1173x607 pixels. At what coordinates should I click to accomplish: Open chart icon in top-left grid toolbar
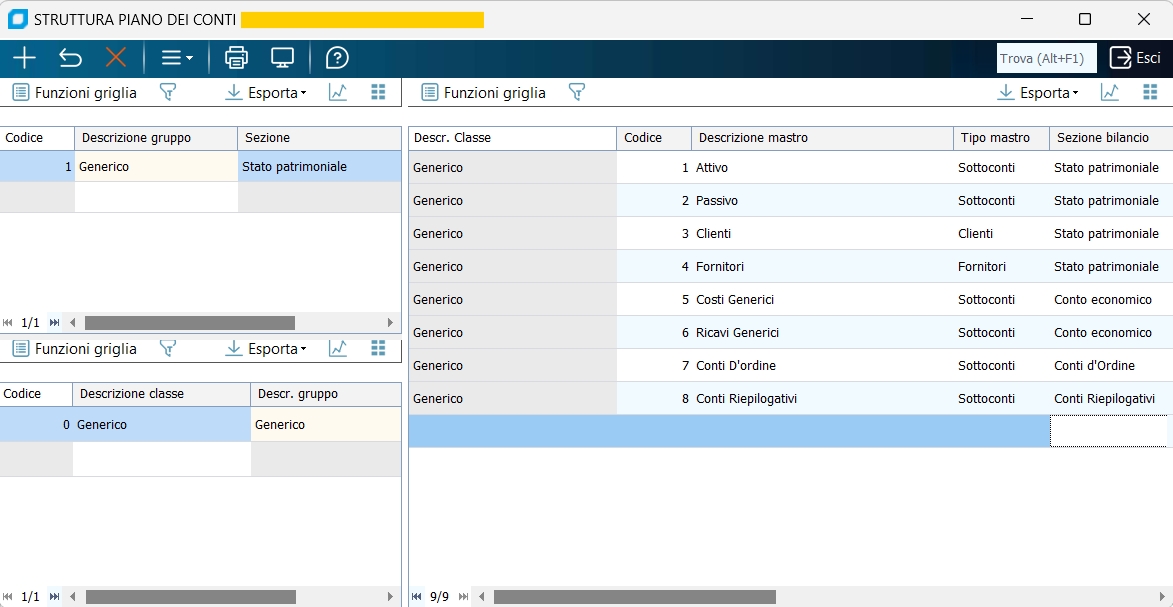338,92
